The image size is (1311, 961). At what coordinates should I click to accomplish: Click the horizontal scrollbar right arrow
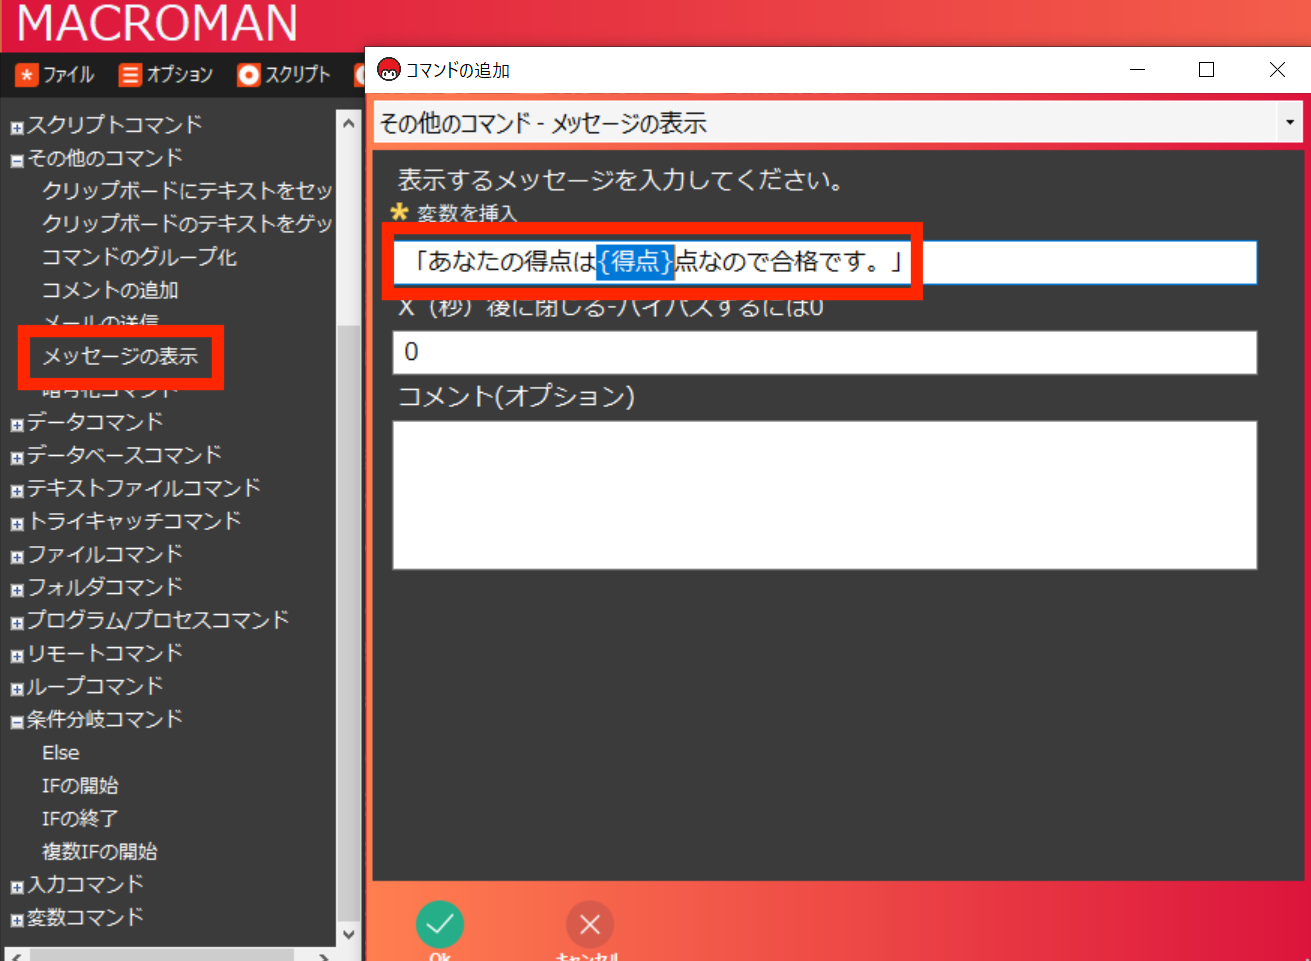pyautogui.click(x=323, y=956)
